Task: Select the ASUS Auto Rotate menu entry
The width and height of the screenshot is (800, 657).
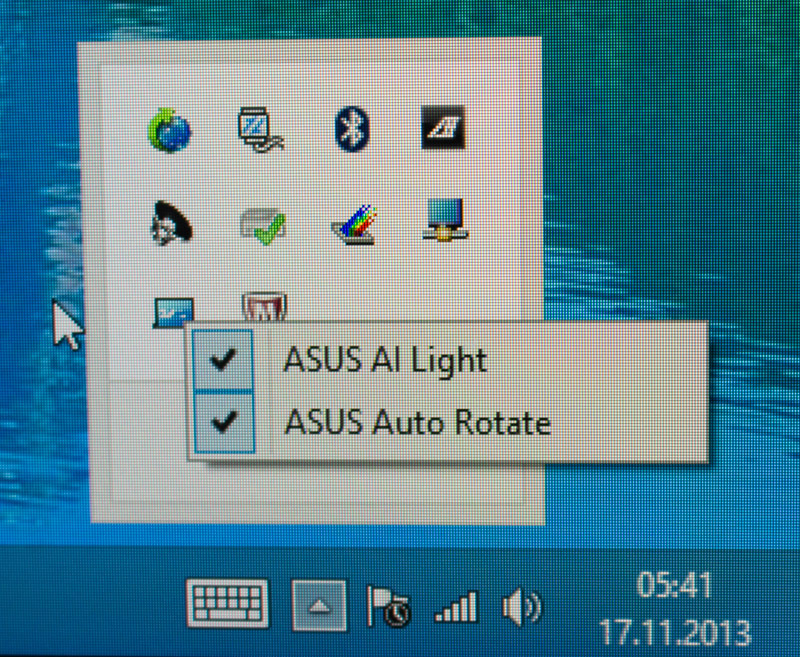Action: [x=448, y=423]
